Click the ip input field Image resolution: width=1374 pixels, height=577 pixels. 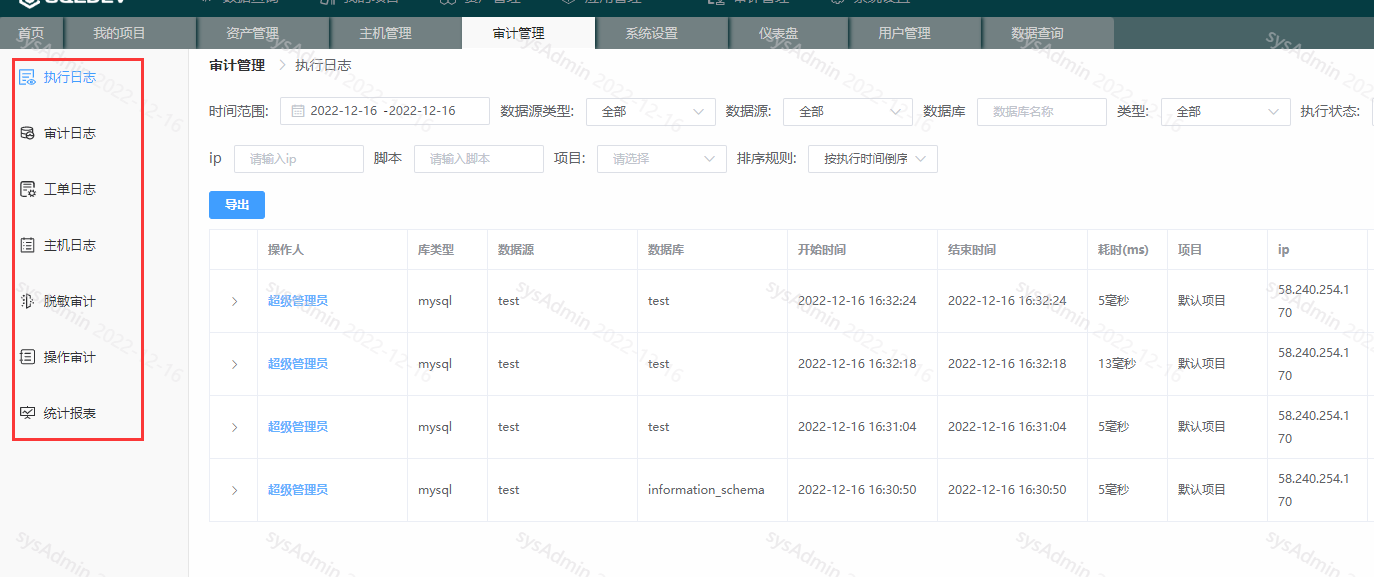(x=299, y=158)
